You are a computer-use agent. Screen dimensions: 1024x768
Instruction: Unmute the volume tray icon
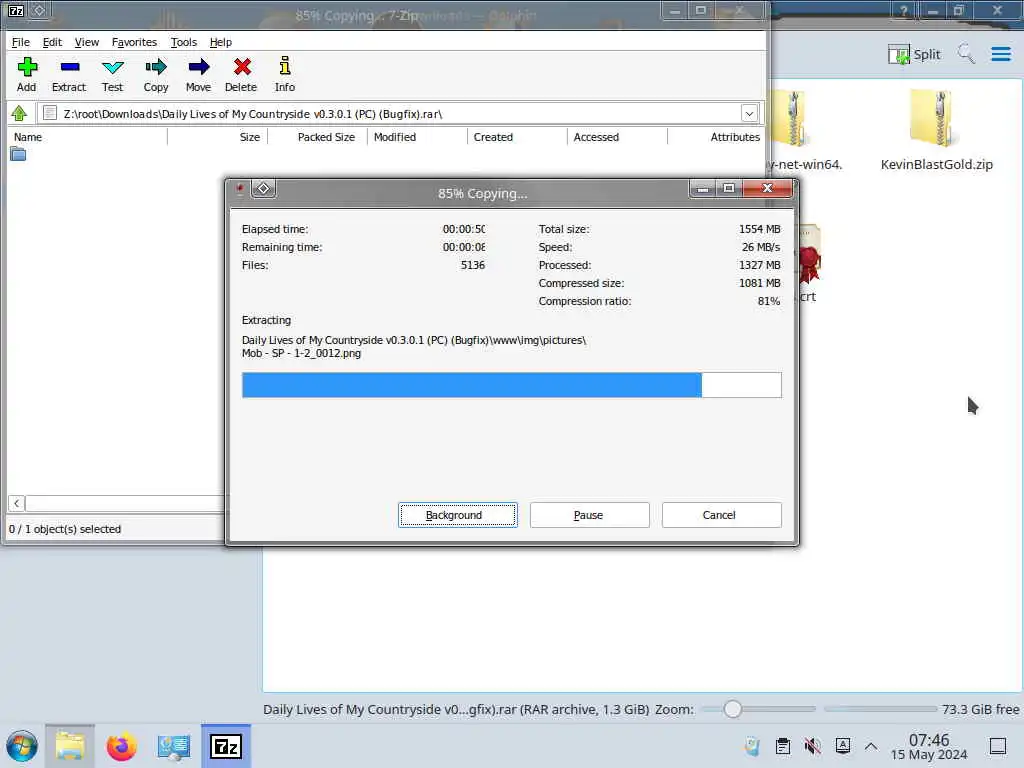click(813, 746)
